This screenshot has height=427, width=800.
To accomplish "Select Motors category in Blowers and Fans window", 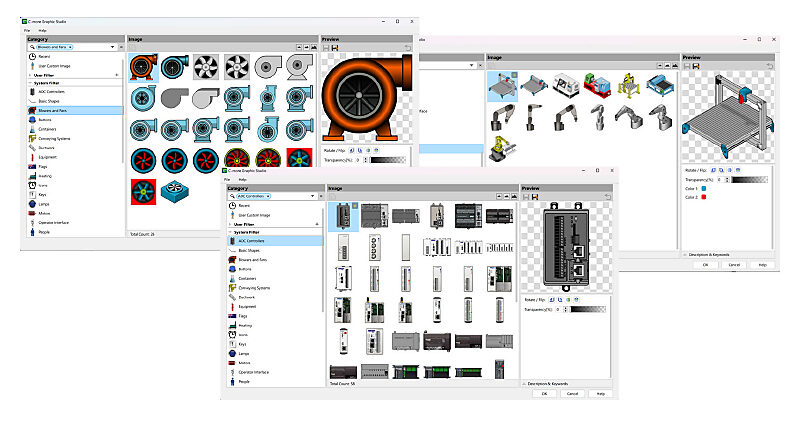I will point(75,213).
